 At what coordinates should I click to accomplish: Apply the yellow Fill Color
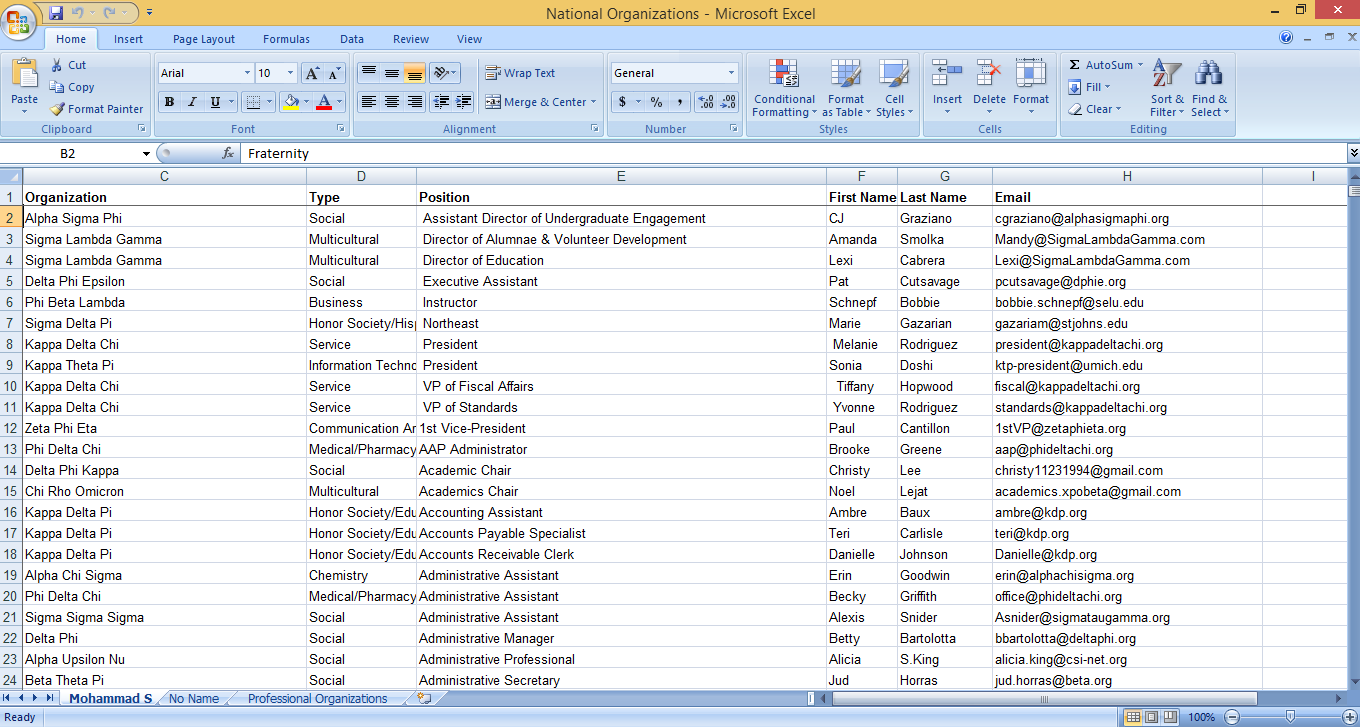tap(292, 102)
